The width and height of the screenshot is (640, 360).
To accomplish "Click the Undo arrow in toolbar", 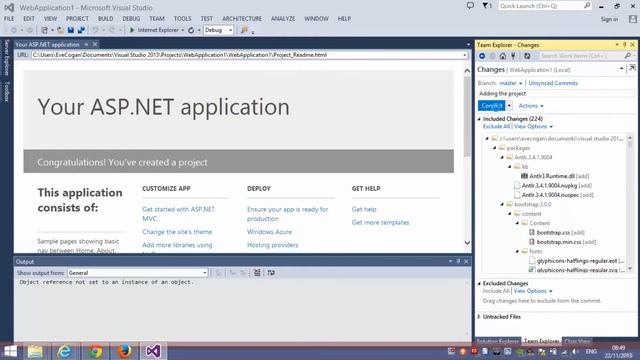I will click(95, 30).
